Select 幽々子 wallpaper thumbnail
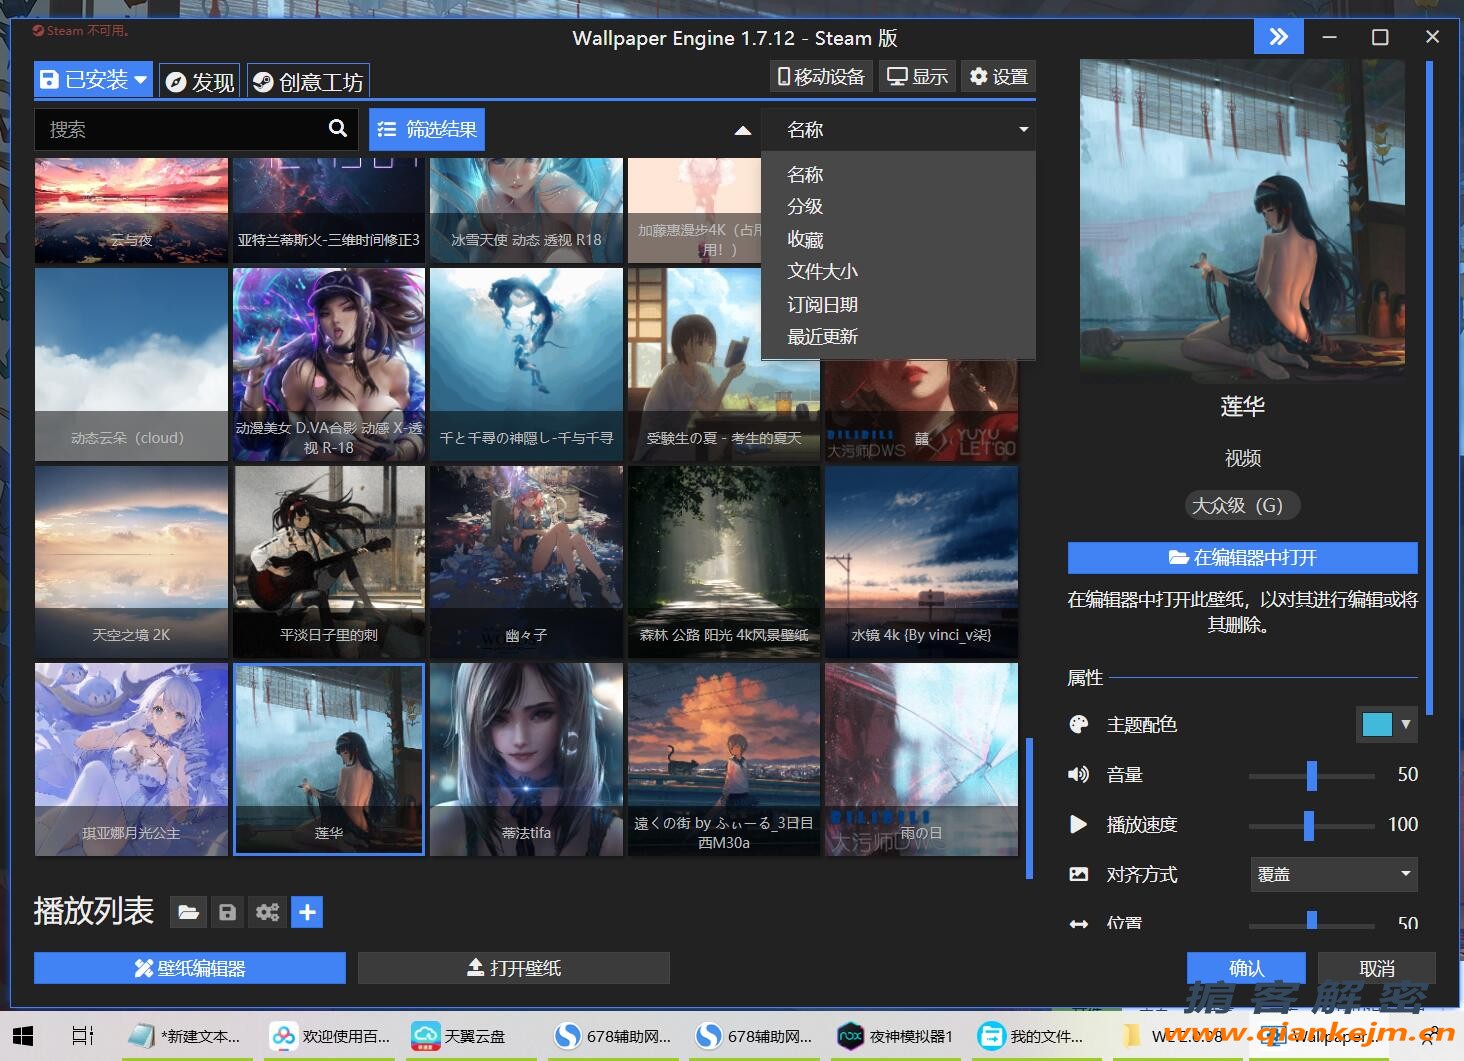This screenshot has height=1061, width=1464. point(526,562)
